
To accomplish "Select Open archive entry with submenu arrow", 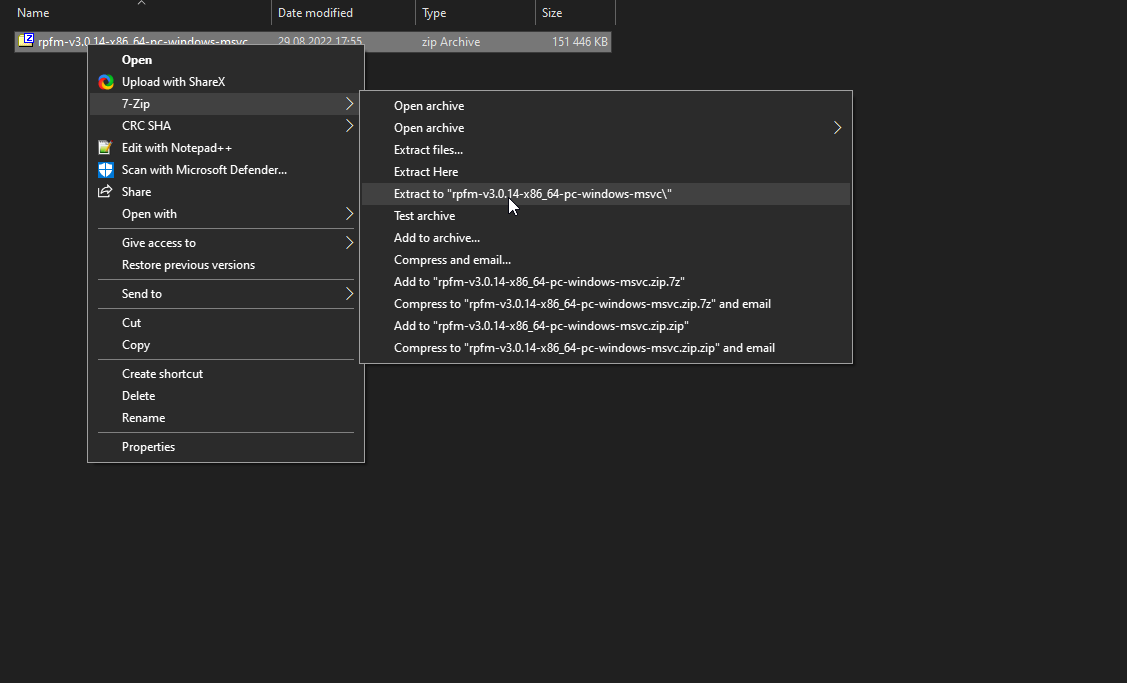I will 606,128.
